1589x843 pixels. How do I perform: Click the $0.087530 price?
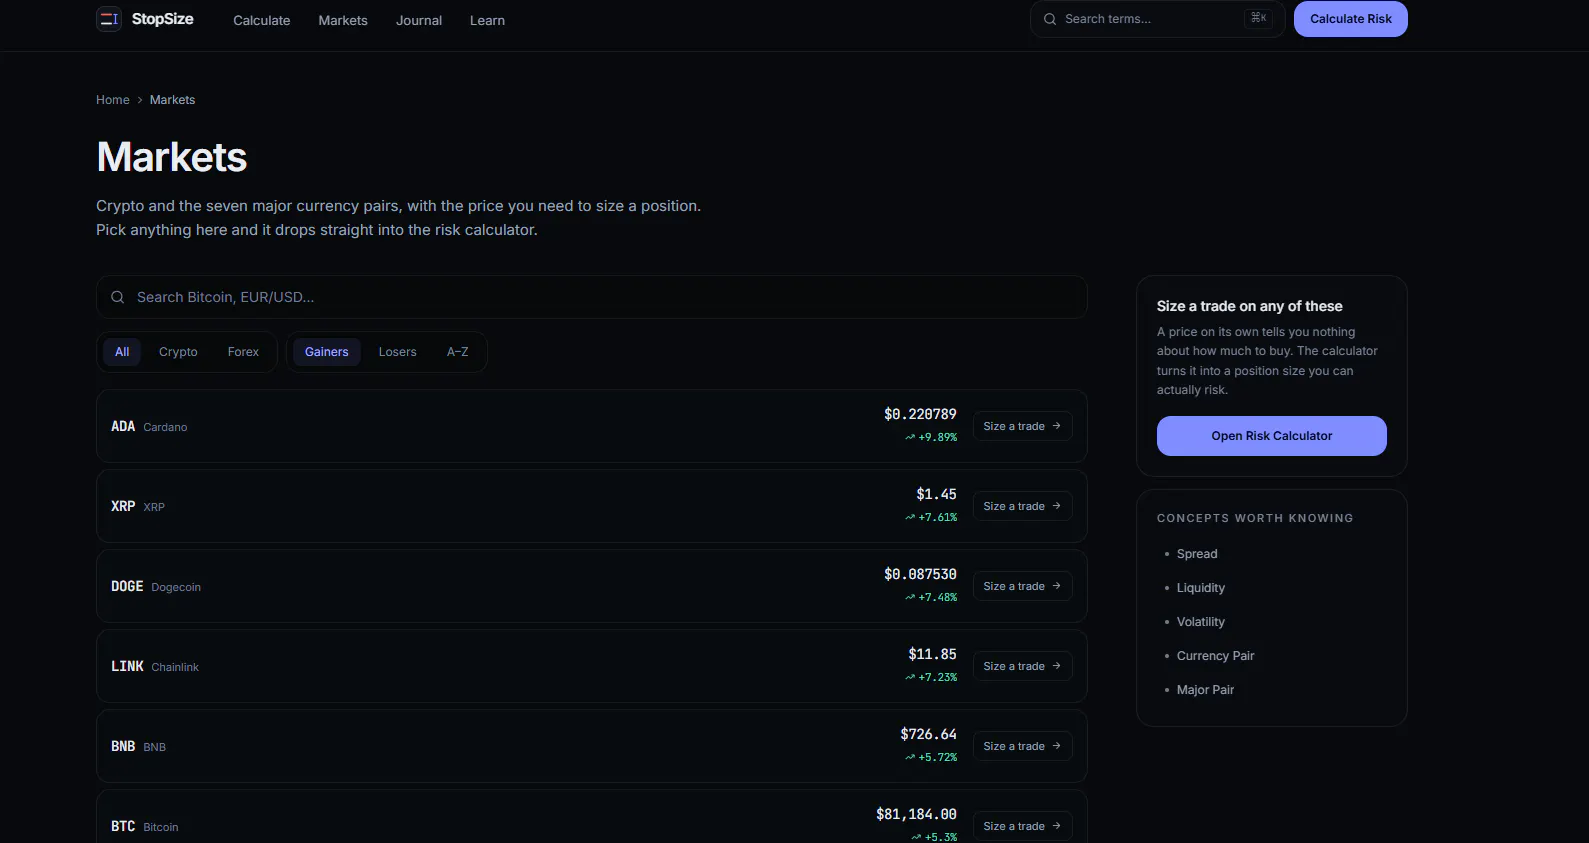[x=920, y=574]
